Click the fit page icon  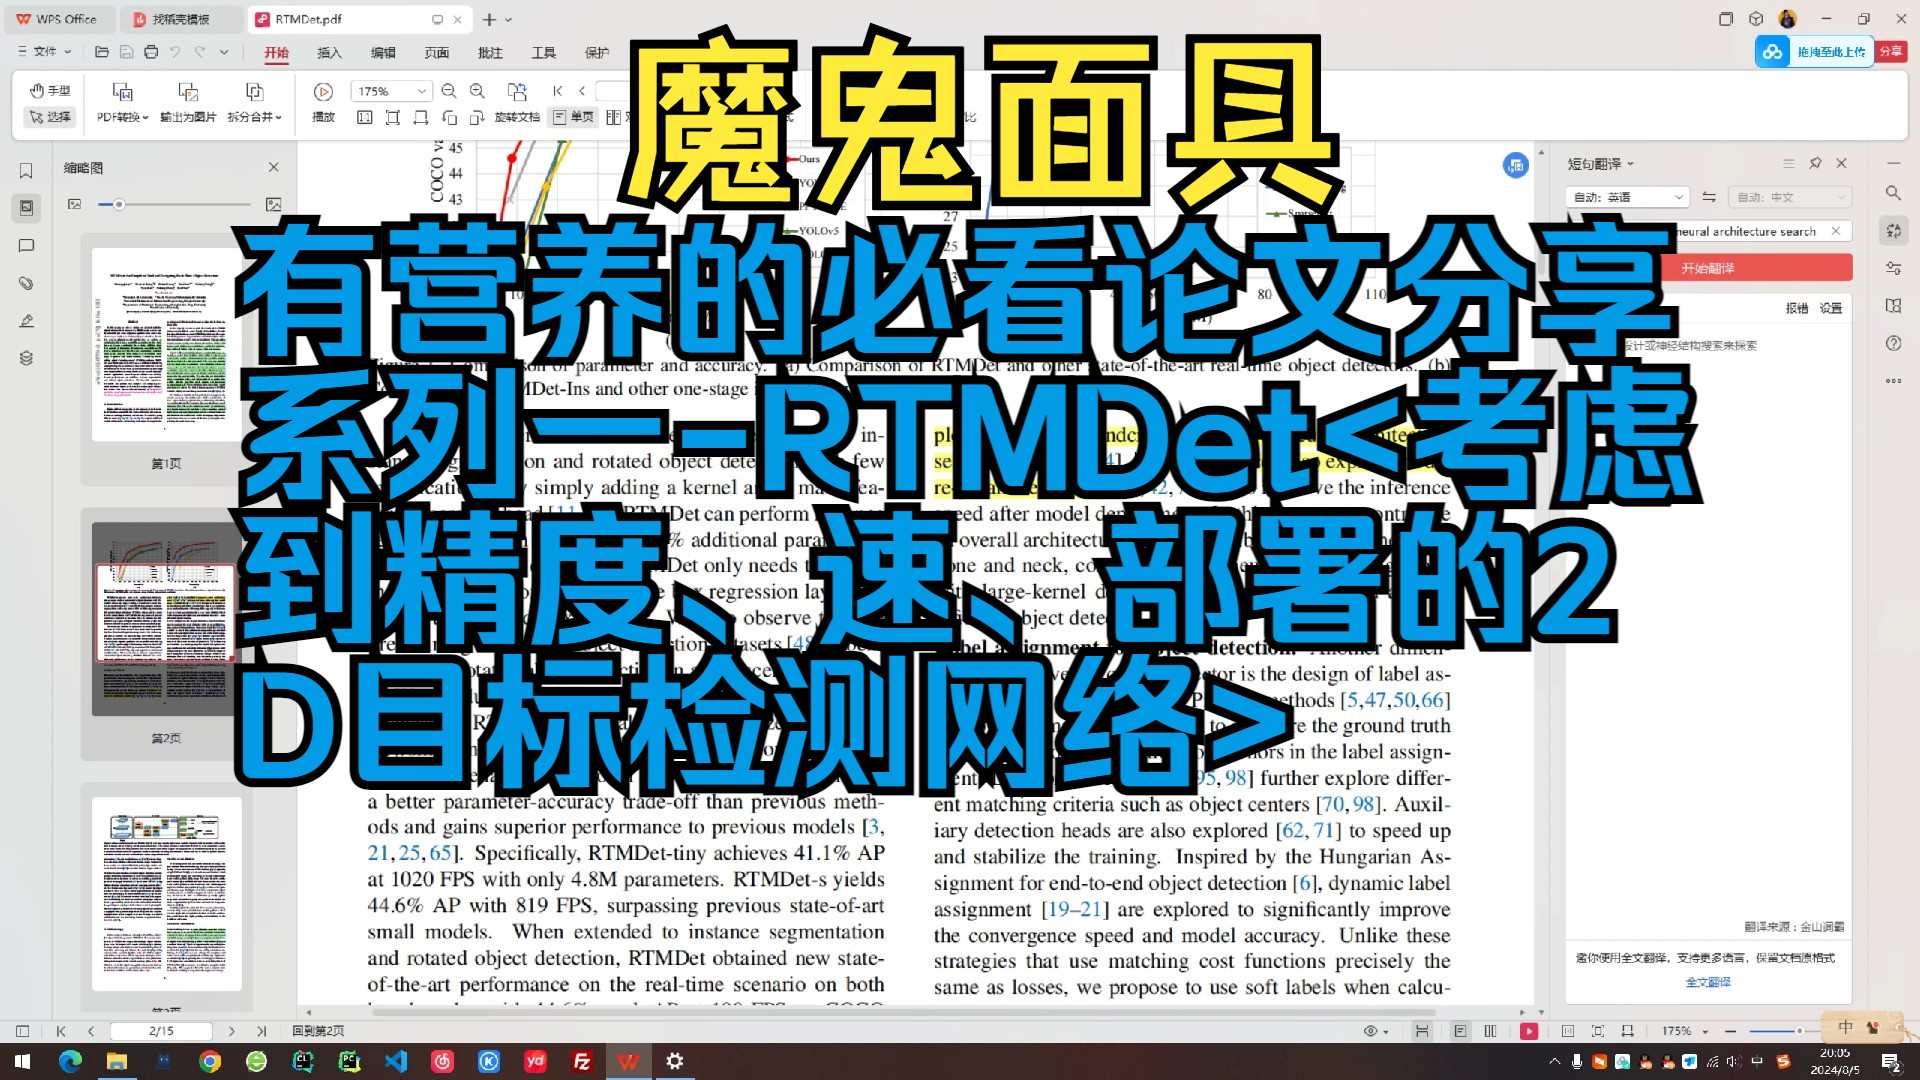[393, 118]
